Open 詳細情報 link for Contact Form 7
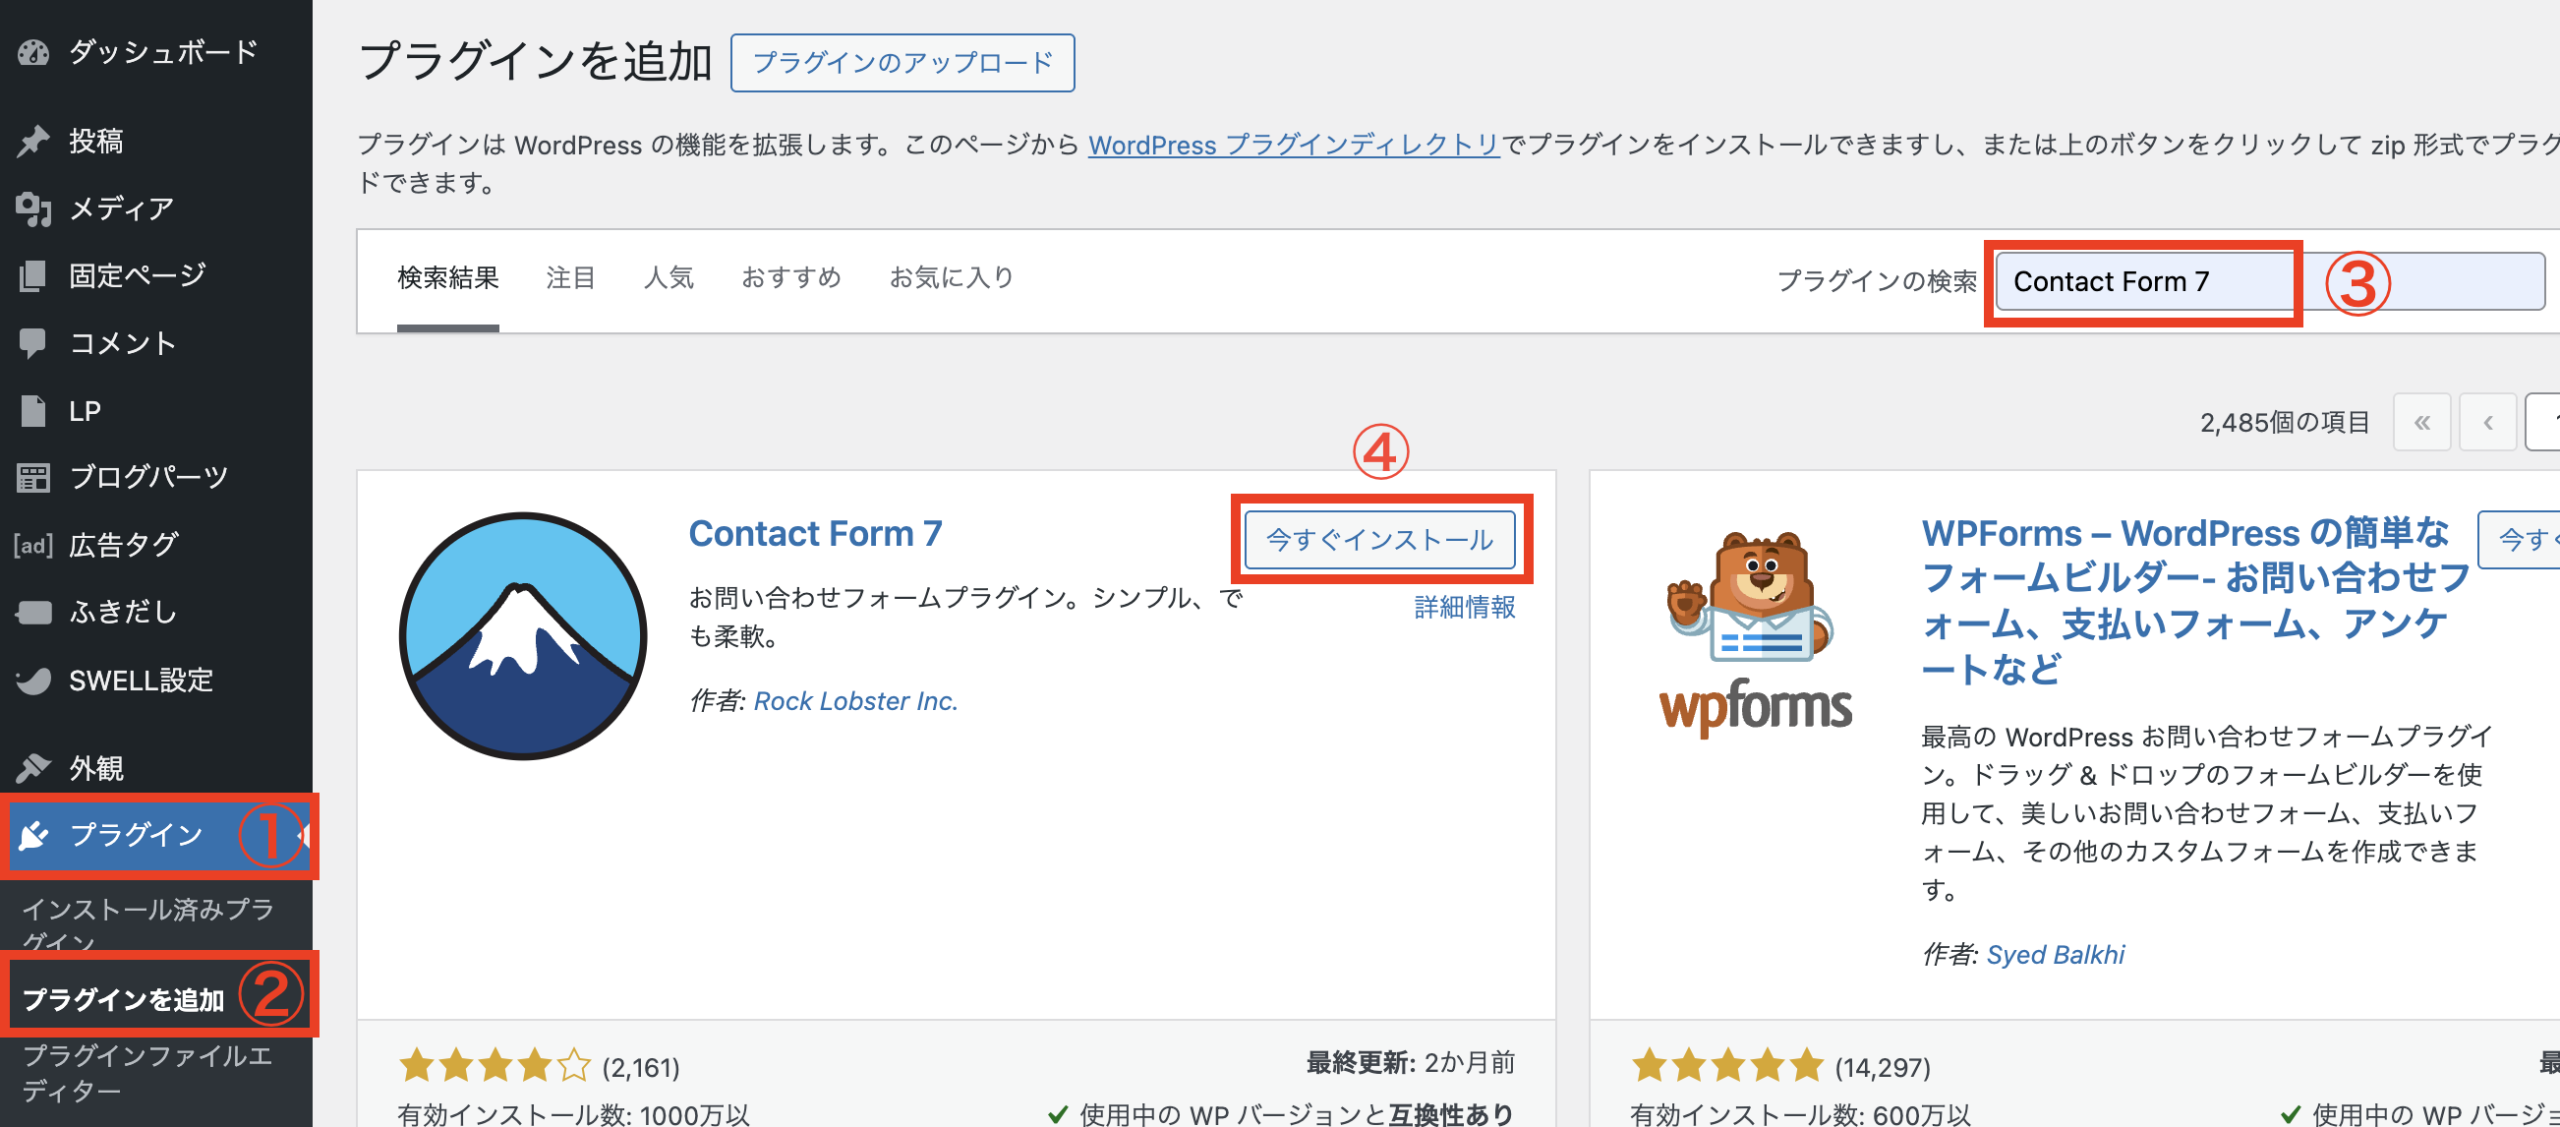This screenshot has width=2560, height=1127. click(1465, 607)
